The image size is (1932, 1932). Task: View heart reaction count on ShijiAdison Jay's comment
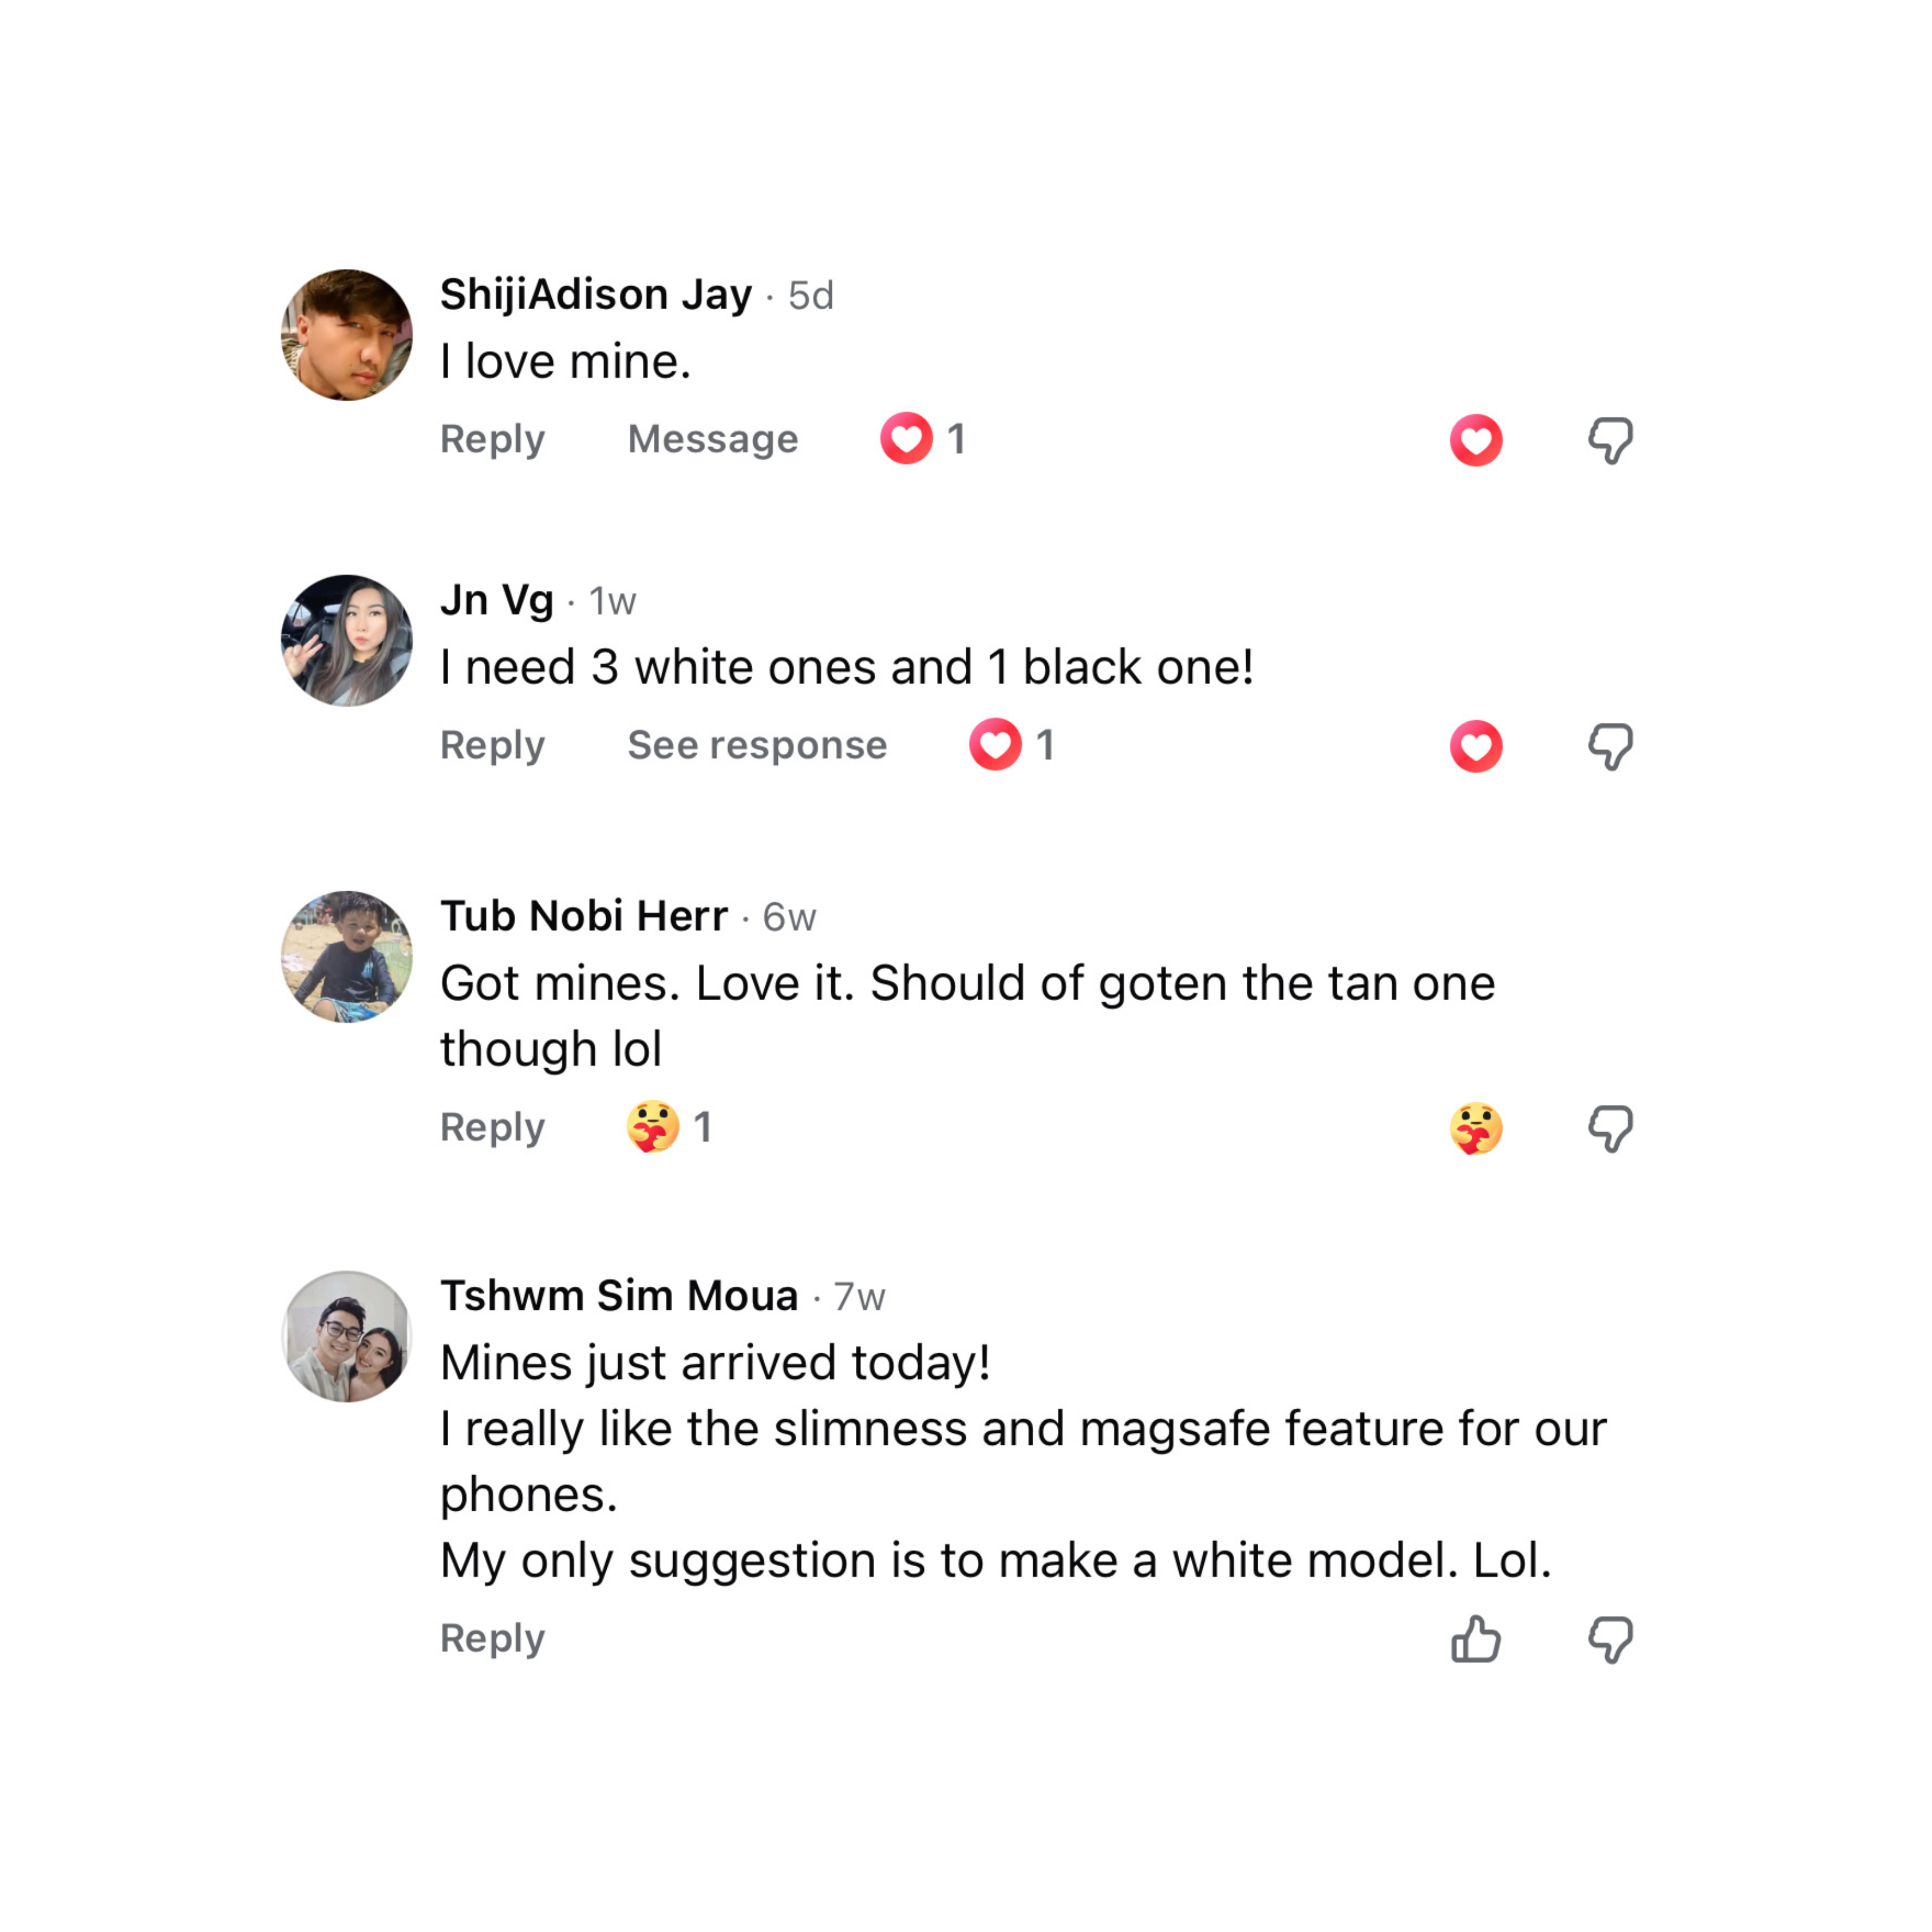point(924,439)
